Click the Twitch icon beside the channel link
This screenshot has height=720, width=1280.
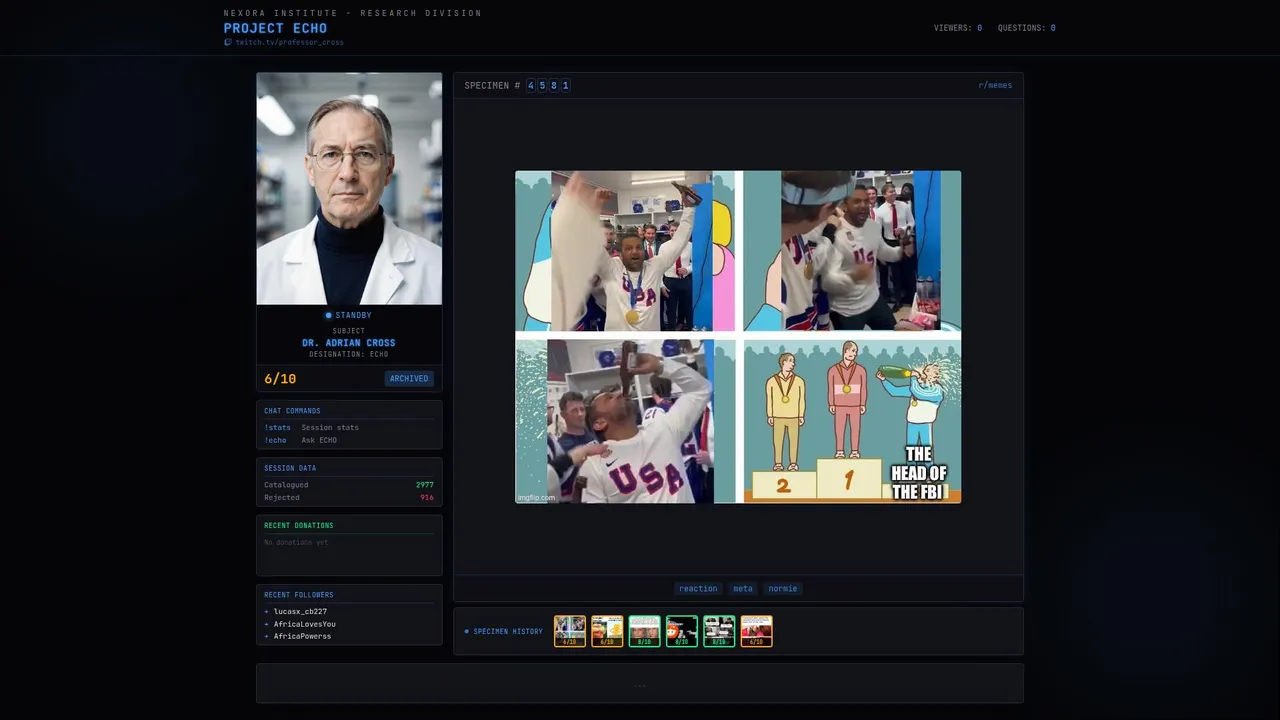(x=227, y=42)
